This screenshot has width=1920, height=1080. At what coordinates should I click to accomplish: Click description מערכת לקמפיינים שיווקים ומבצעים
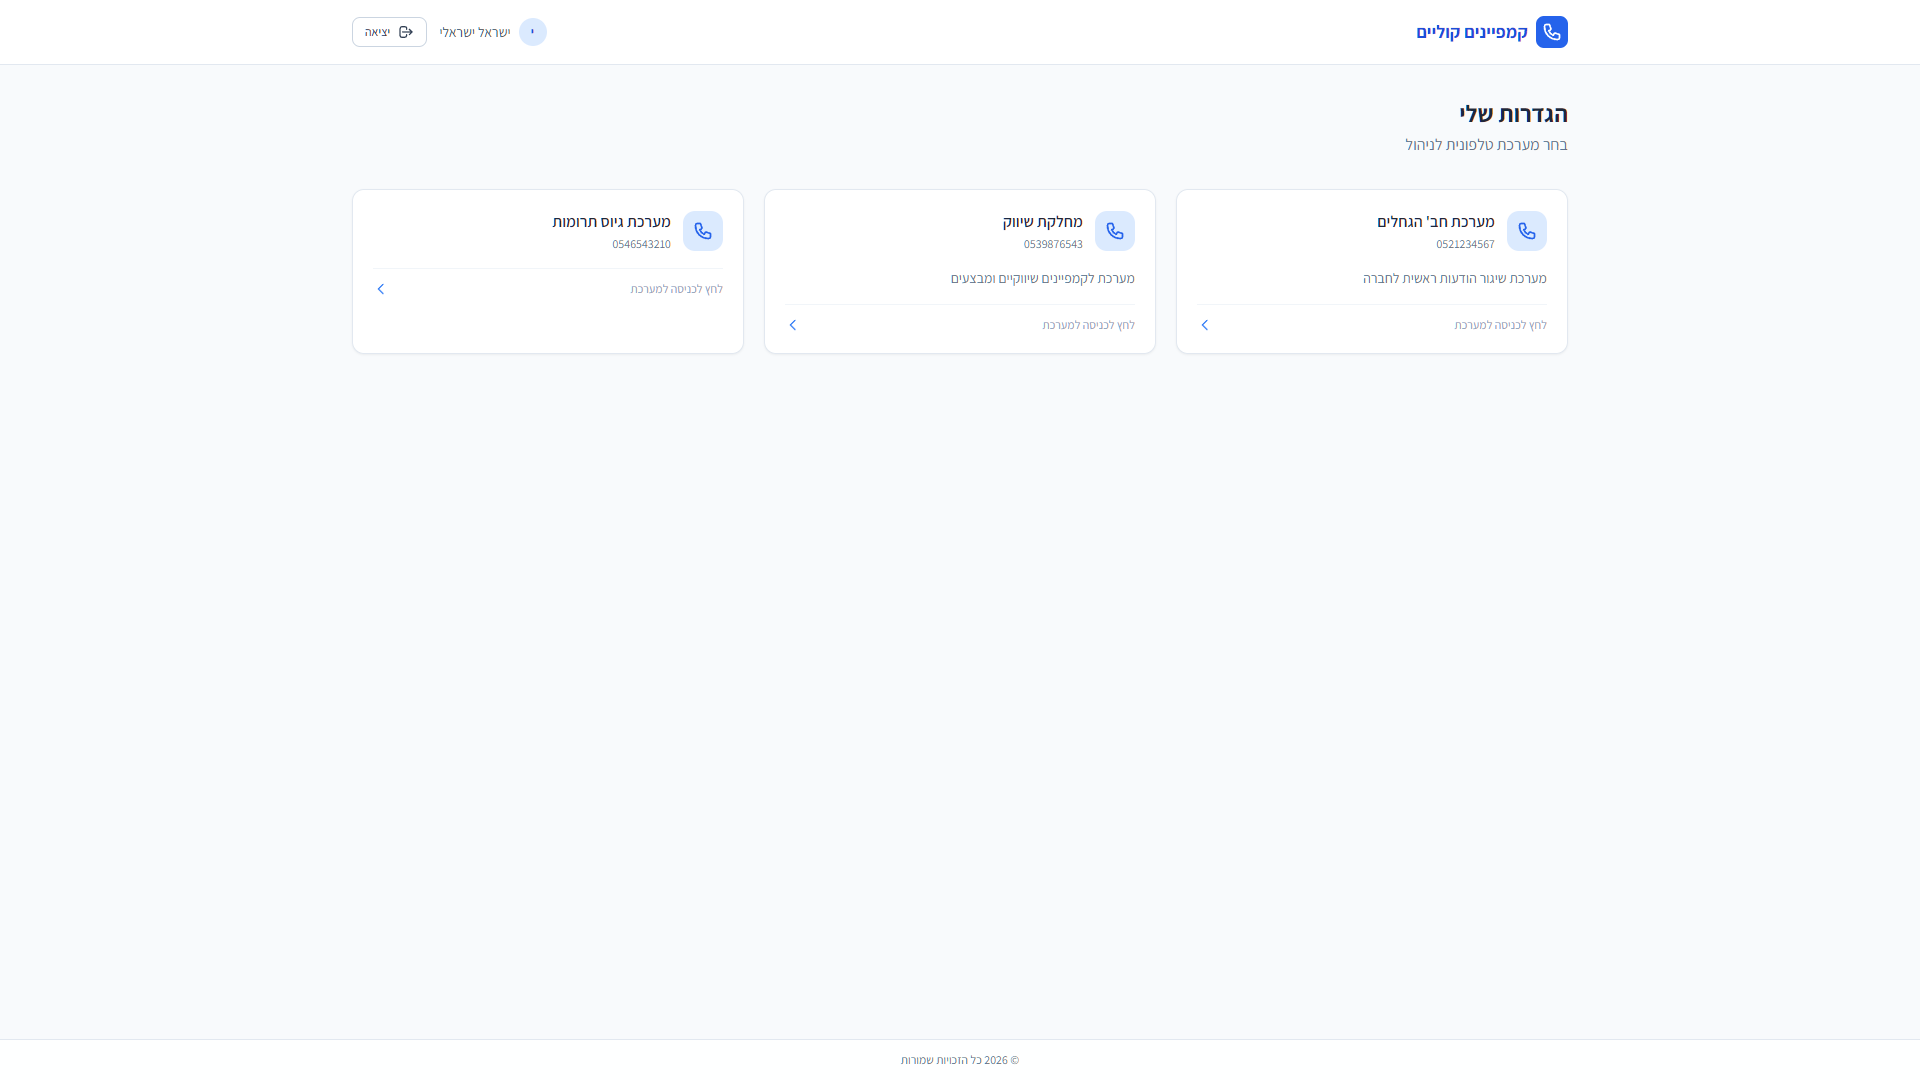(x=1042, y=278)
